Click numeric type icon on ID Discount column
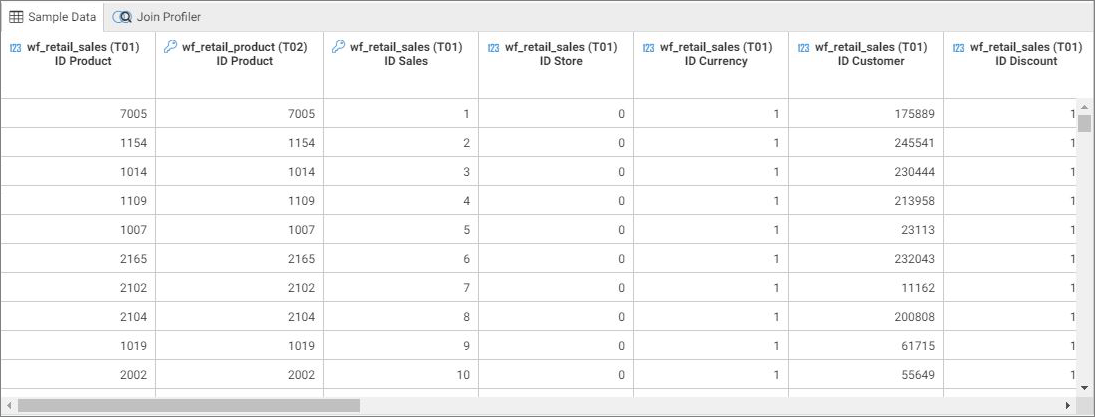 click(958, 47)
